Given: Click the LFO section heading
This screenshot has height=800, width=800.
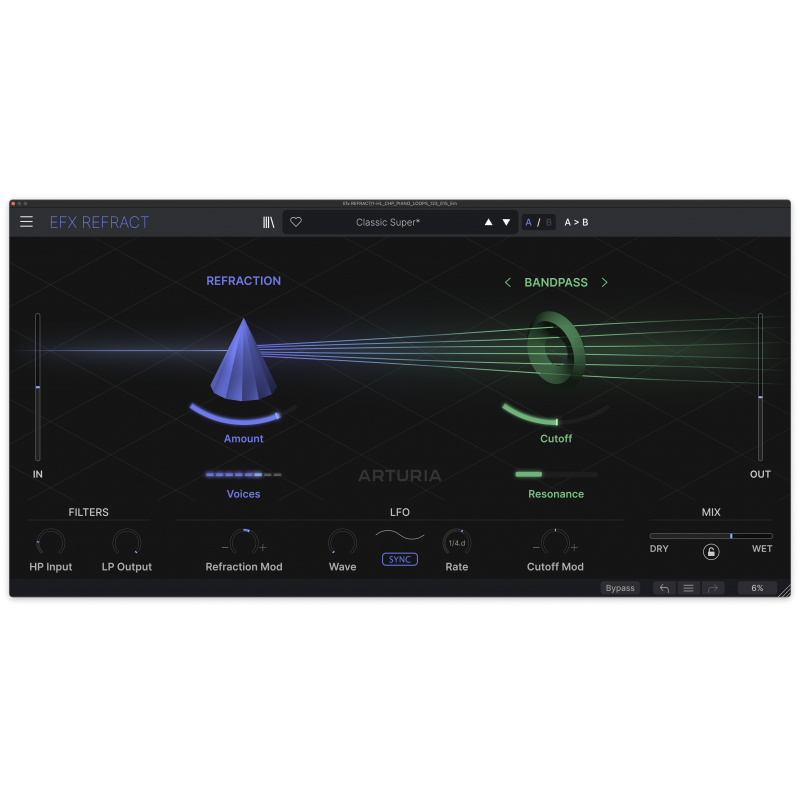Looking at the screenshot, I should click(x=399, y=512).
